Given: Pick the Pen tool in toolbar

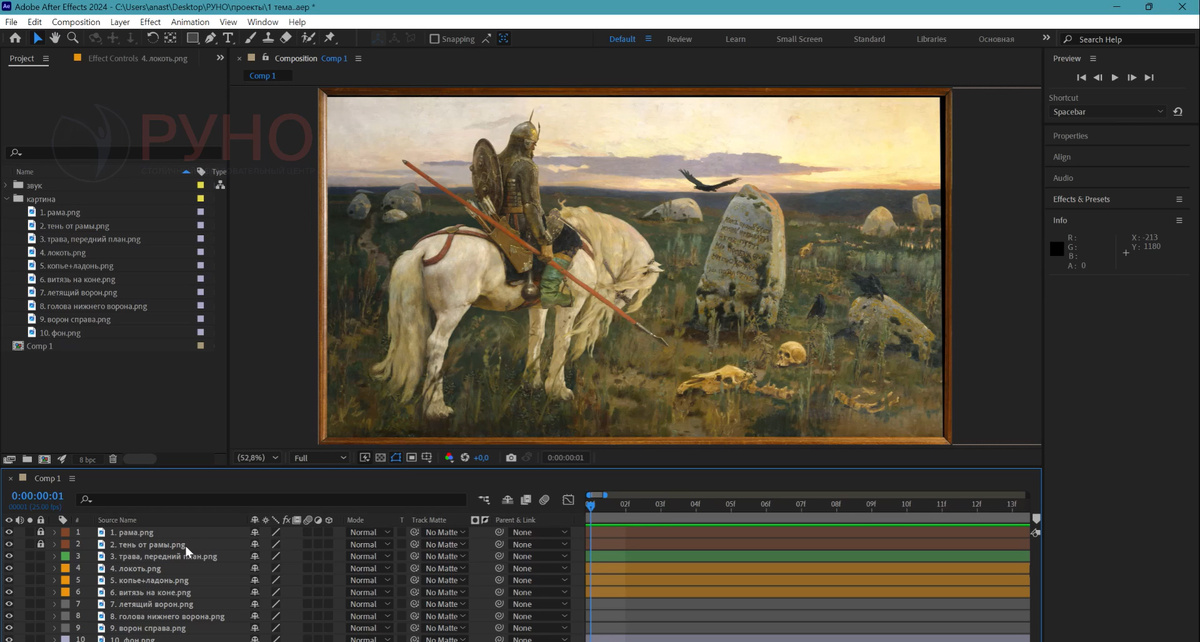Looking at the screenshot, I should (x=210, y=38).
